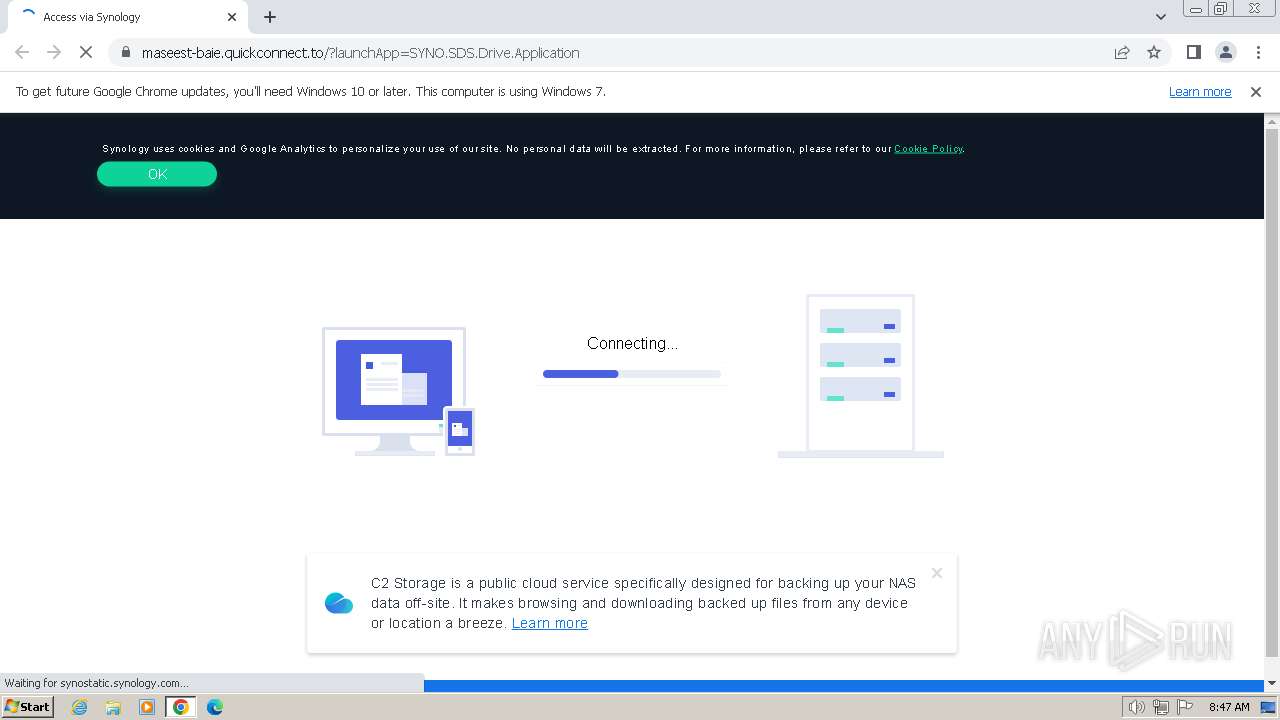Image resolution: width=1280 pixels, height=720 pixels.
Task: Close the Access via Synology tab
Action: pos(232,17)
